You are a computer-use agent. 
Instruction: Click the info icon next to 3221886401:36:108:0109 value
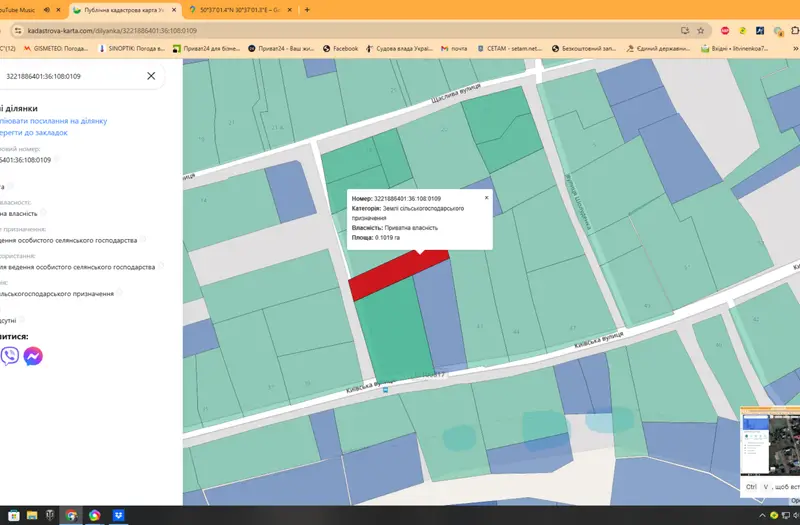pos(56,159)
